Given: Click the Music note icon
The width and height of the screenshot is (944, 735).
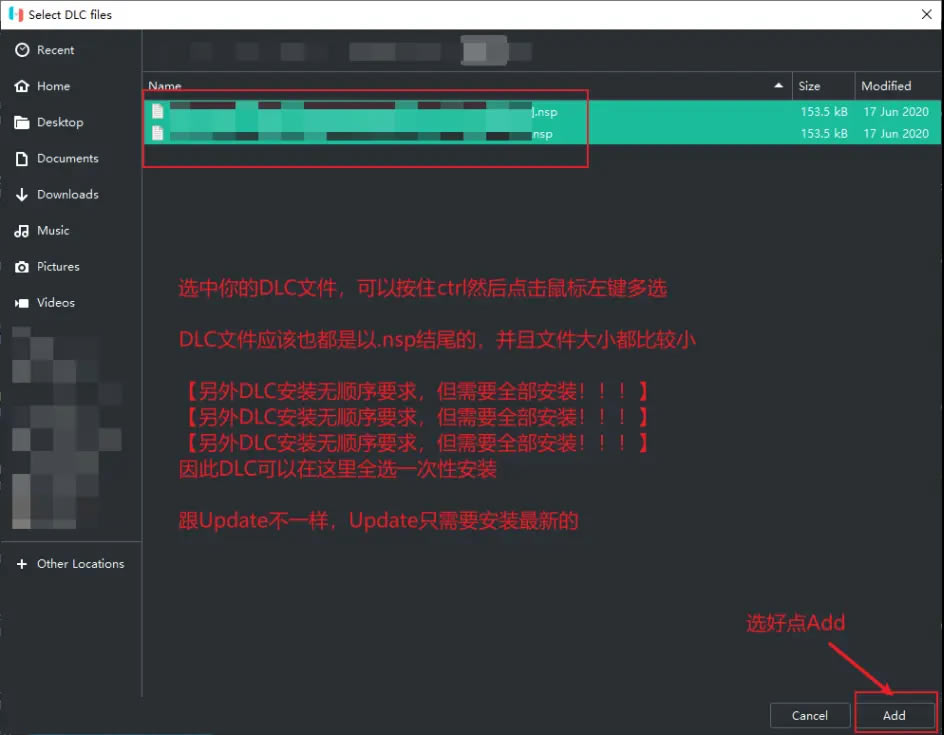Looking at the screenshot, I should [22, 231].
